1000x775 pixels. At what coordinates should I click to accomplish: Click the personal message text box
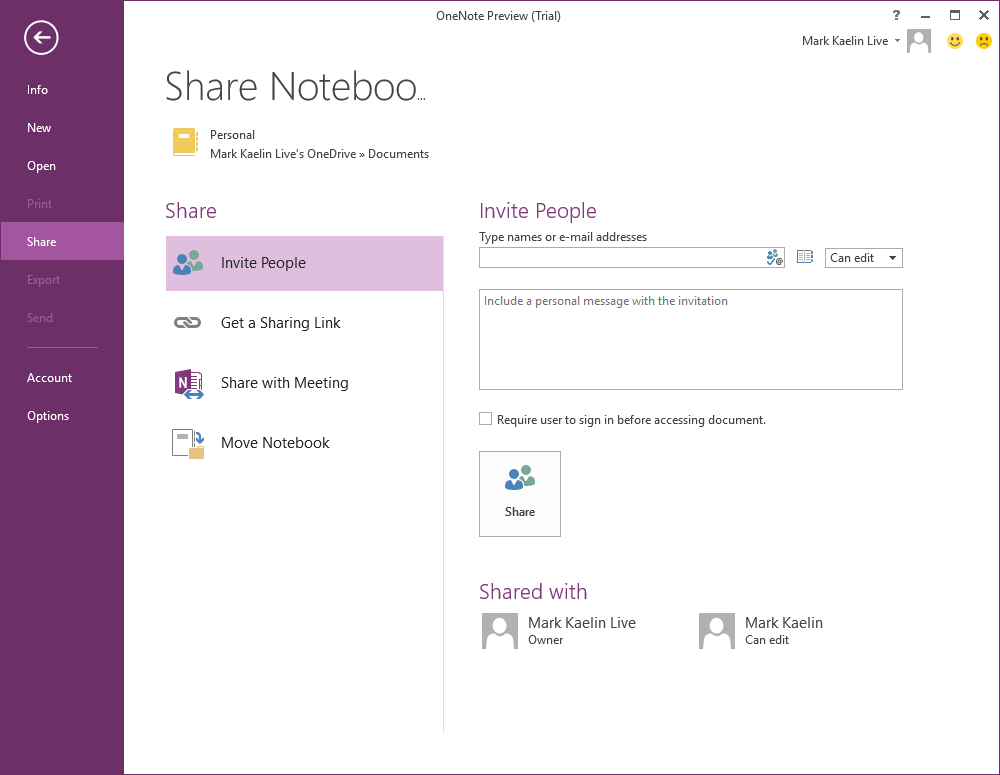click(691, 339)
